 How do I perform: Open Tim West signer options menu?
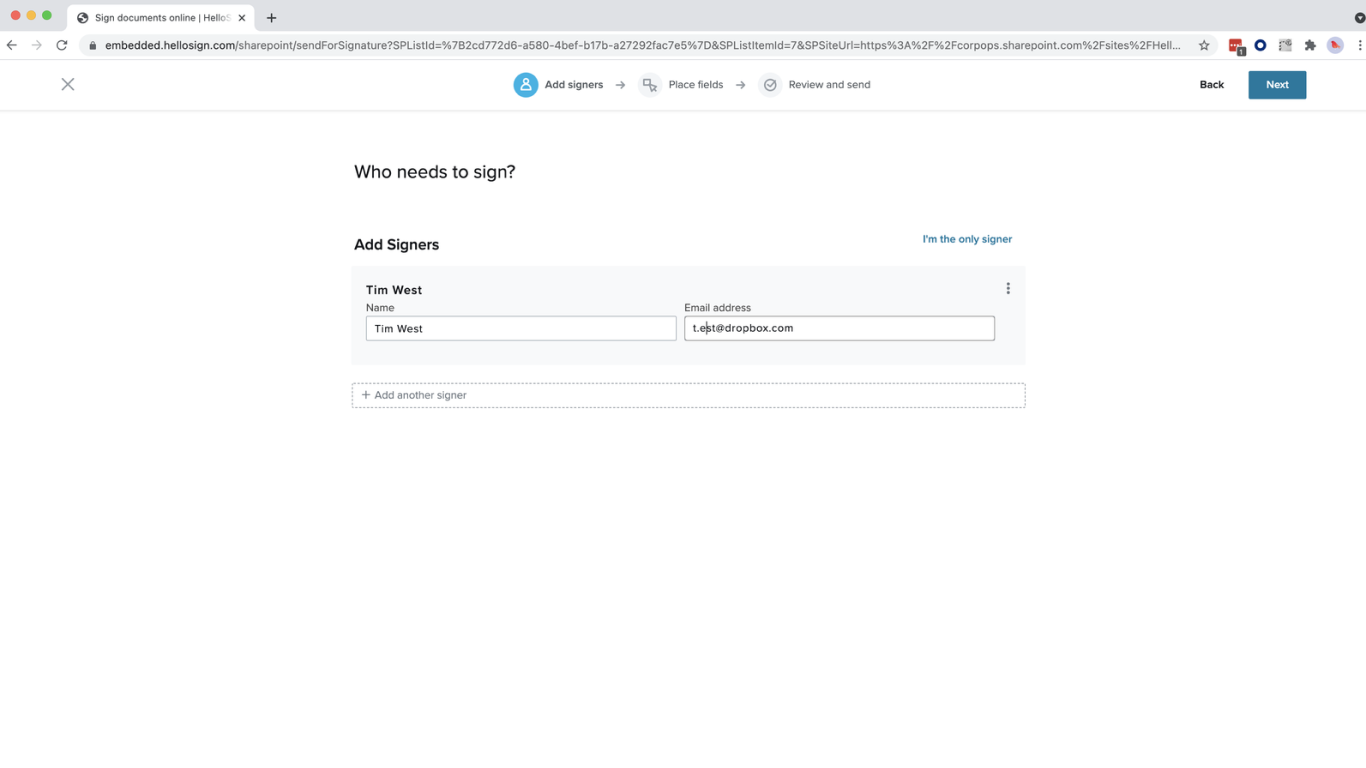1008,289
